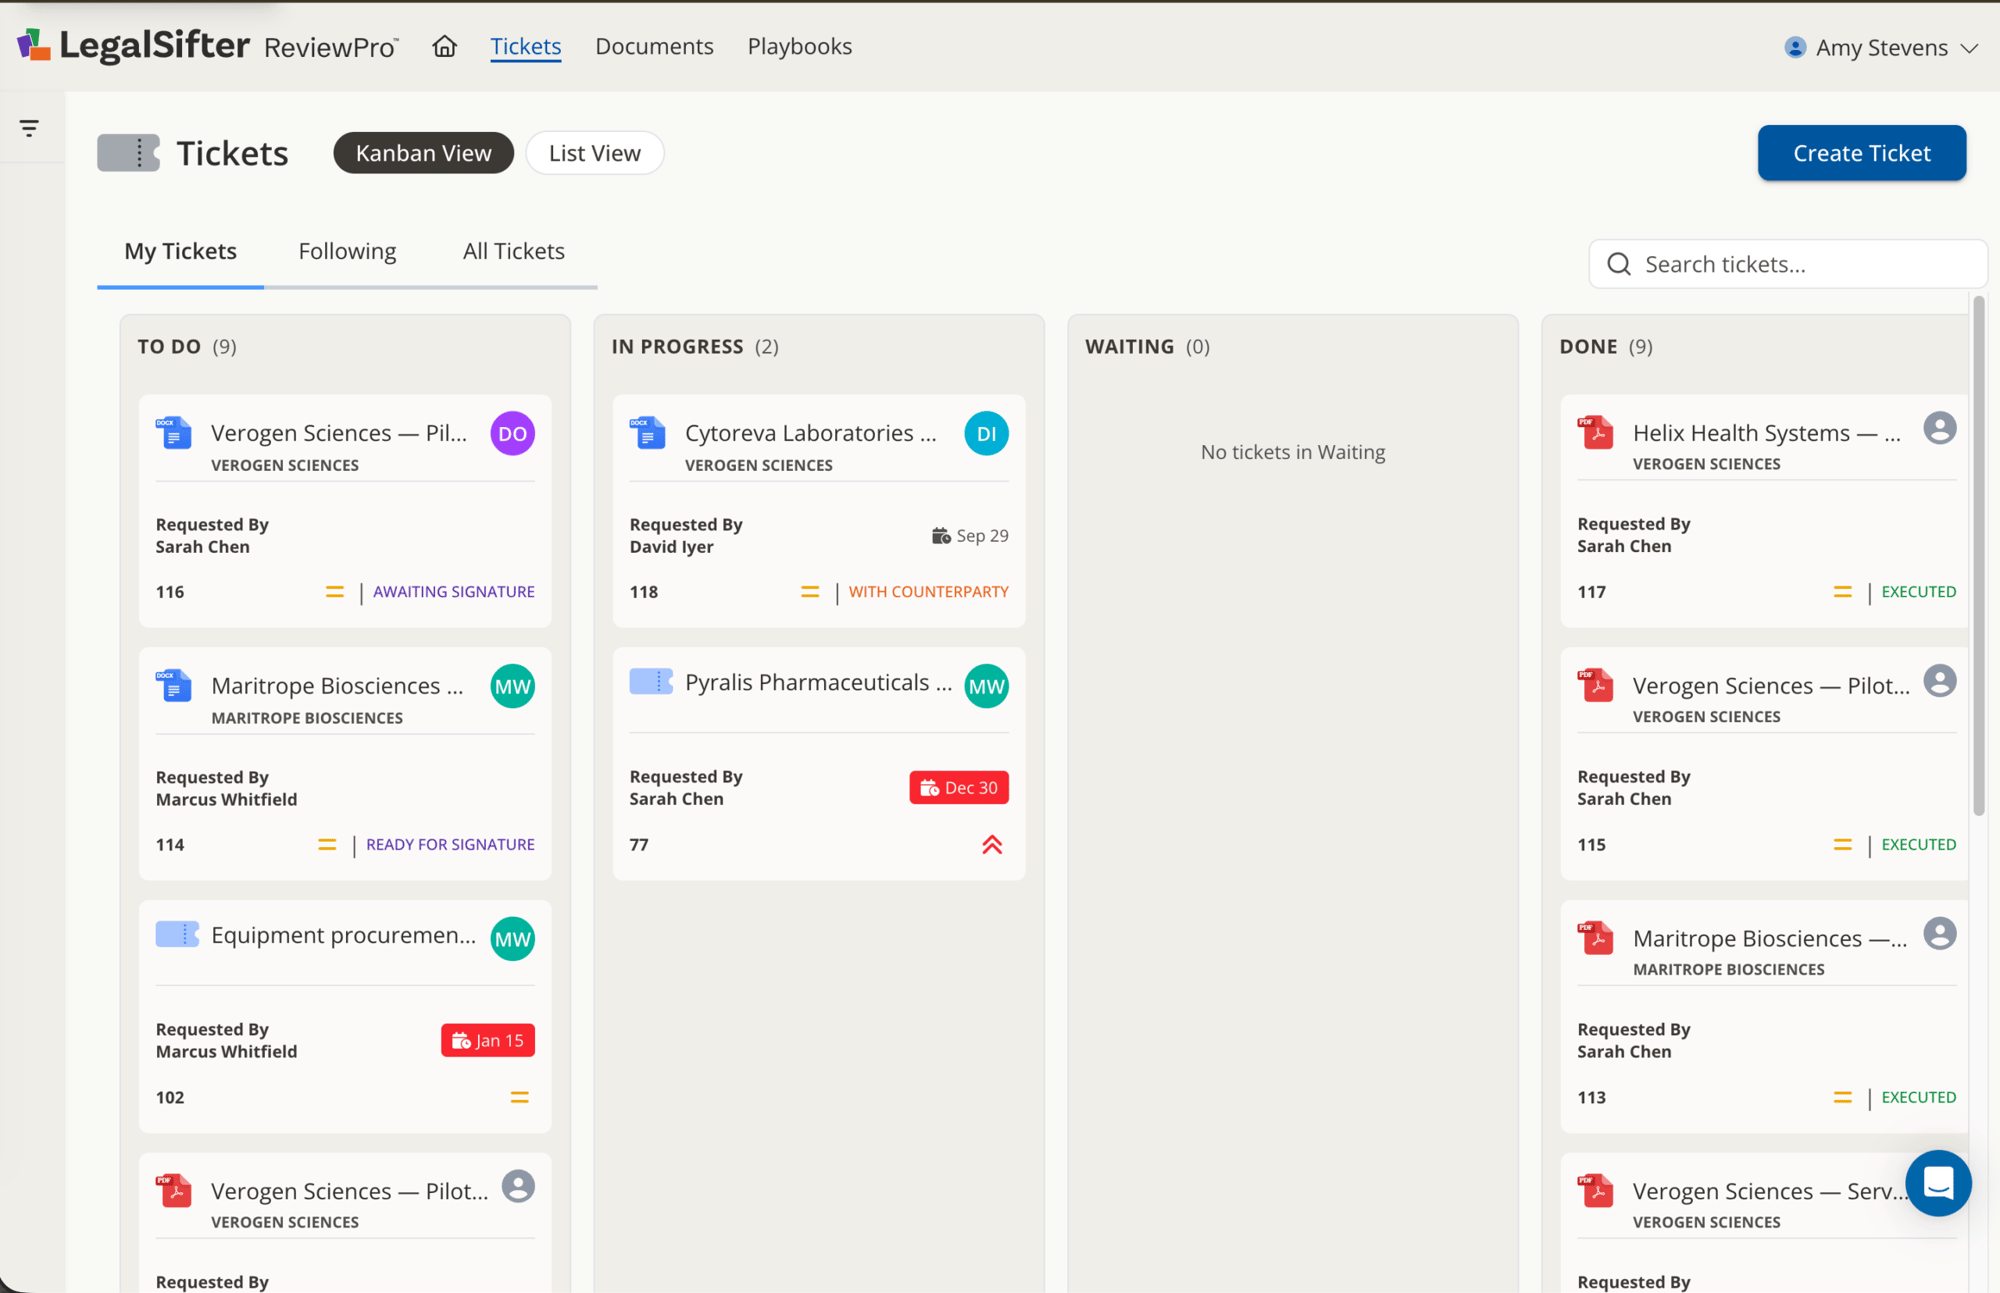Click the MW avatar on Maritrope Biosciences card
This screenshot has height=1293, width=2000.
click(512, 686)
